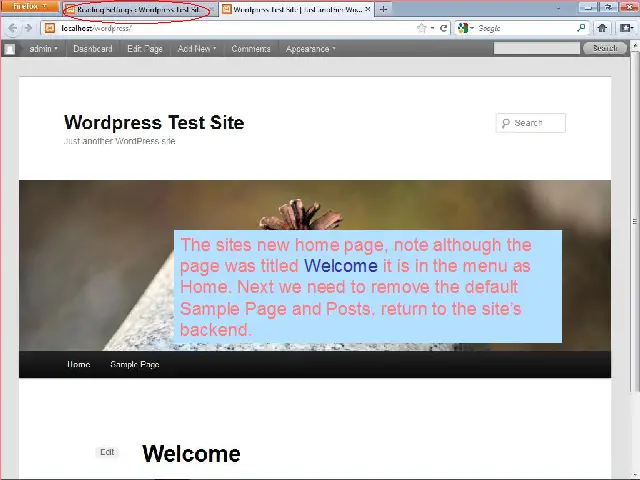Click the tagline 'Just another WordPress site'
Screen dimensions: 640x480
coord(120,141)
